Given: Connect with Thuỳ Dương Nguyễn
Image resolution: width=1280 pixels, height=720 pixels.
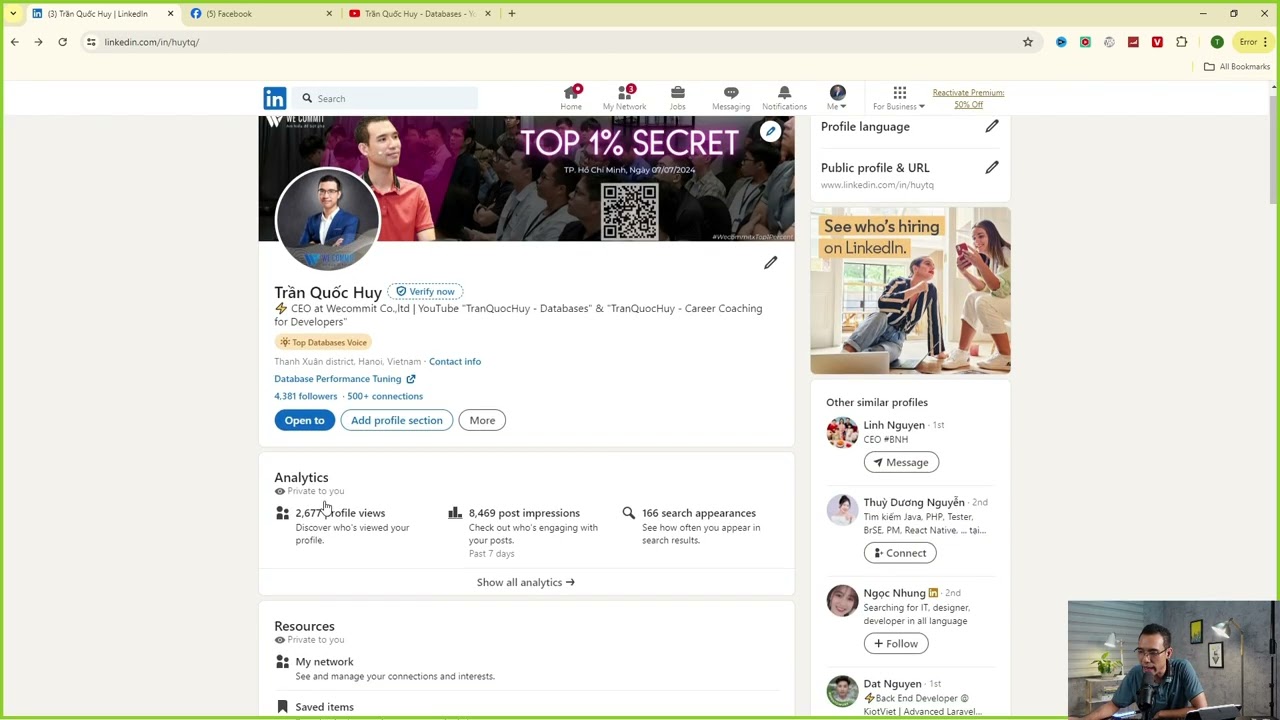Looking at the screenshot, I should [899, 553].
